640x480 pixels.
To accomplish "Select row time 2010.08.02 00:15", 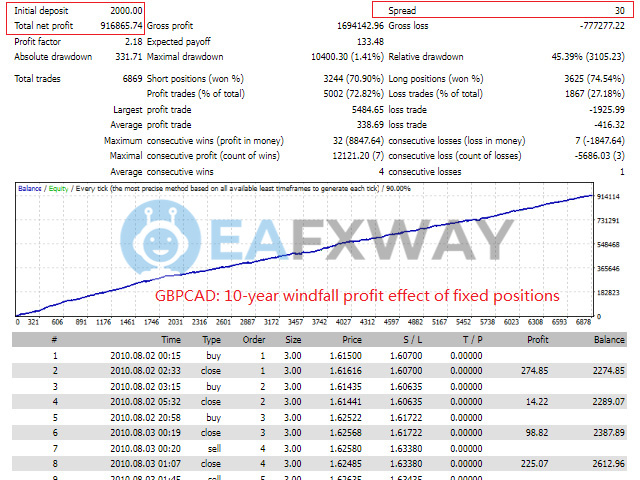I will (x=145, y=356).
